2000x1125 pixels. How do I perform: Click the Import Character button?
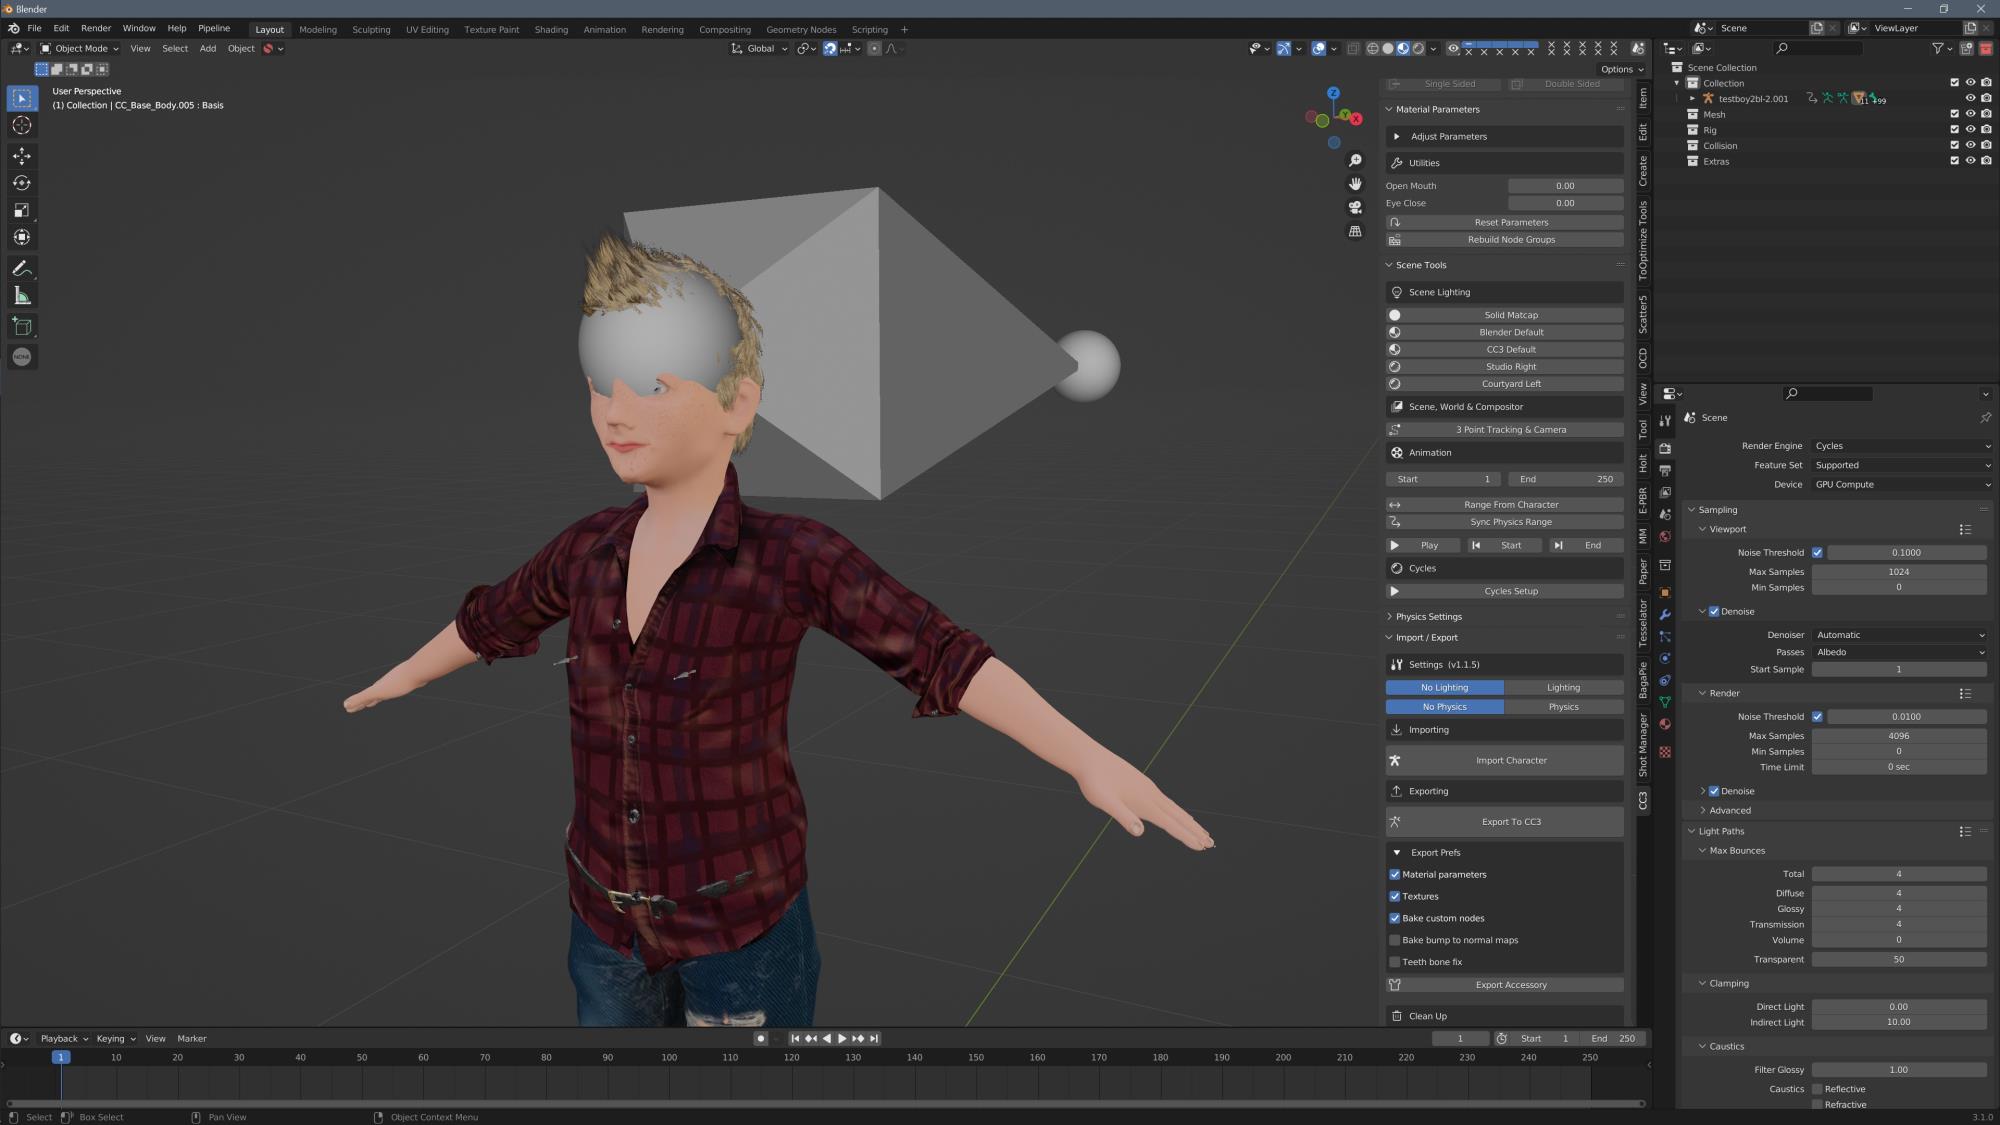click(x=1504, y=761)
